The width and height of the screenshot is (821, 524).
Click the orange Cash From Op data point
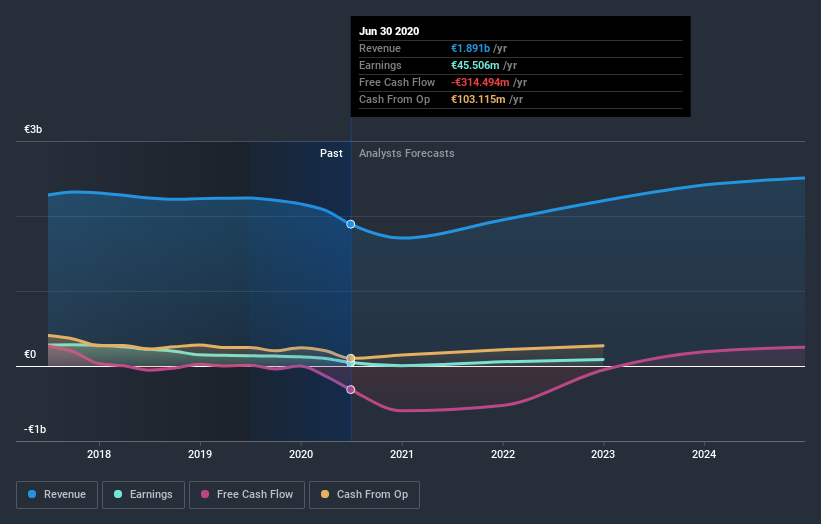pos(351,358)
